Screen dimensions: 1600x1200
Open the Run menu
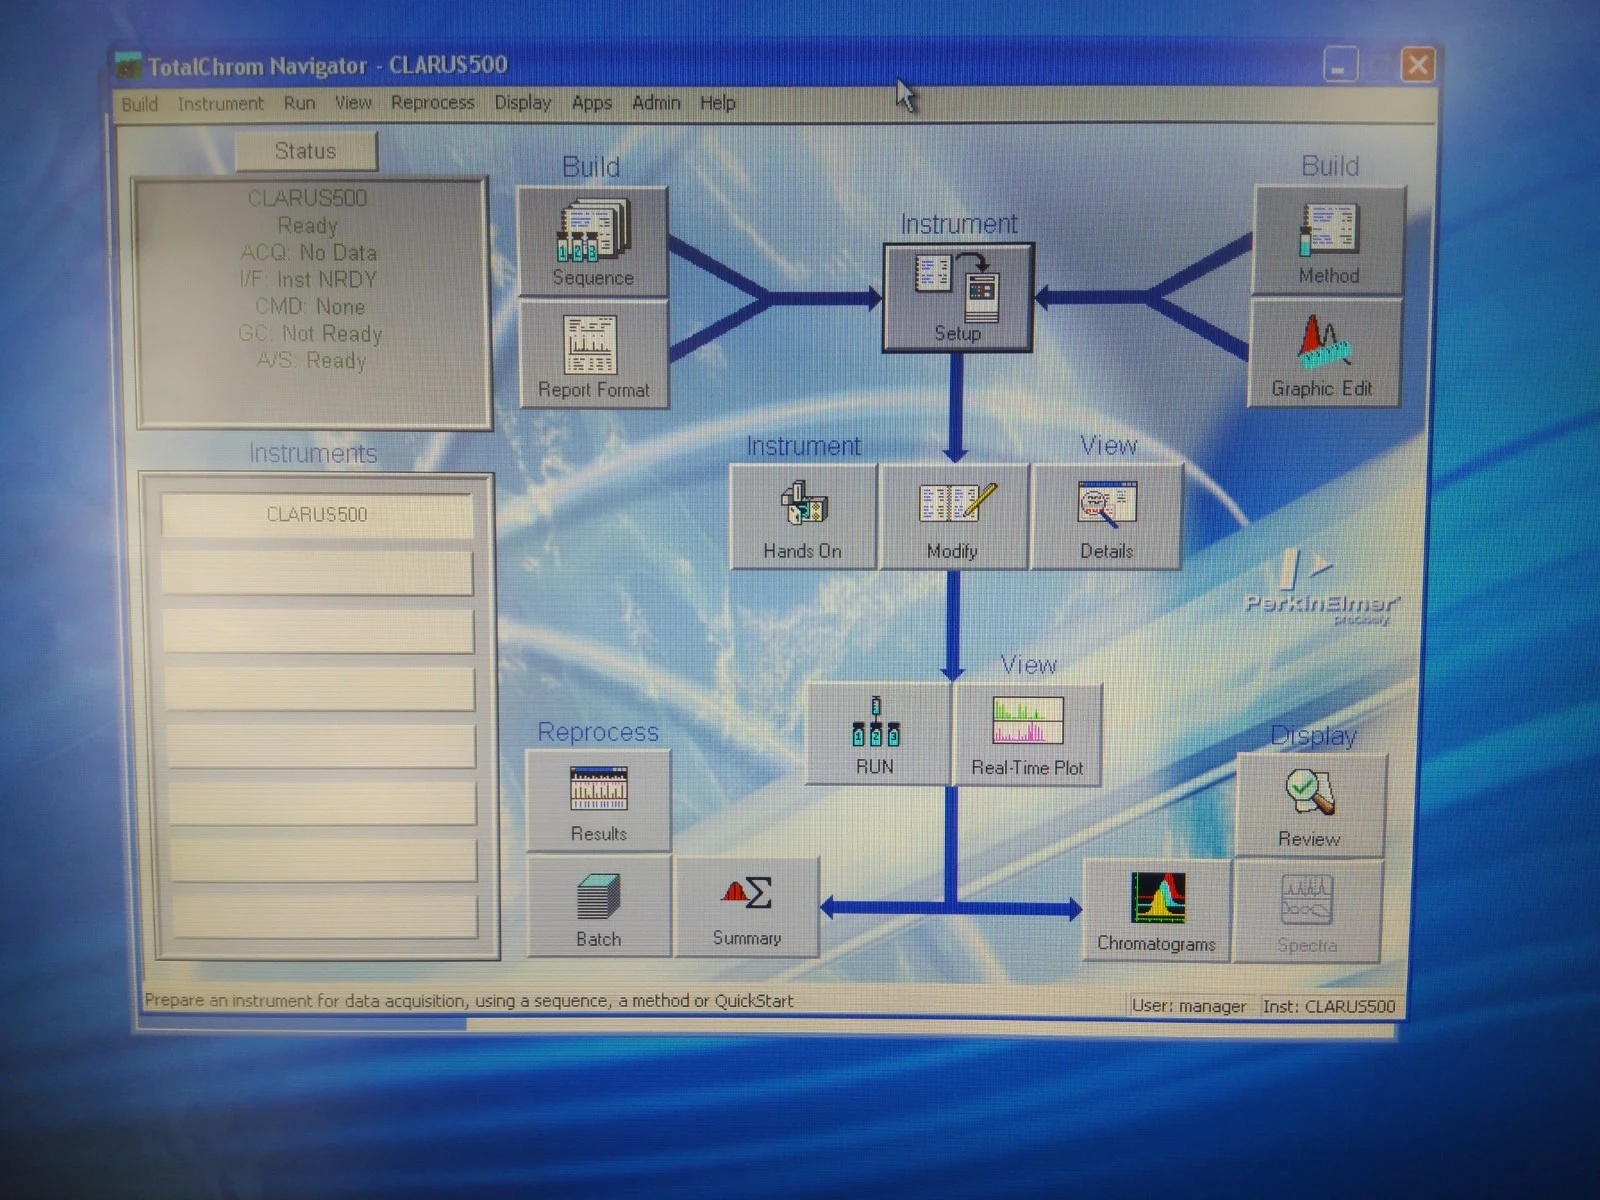click(299, 103)
